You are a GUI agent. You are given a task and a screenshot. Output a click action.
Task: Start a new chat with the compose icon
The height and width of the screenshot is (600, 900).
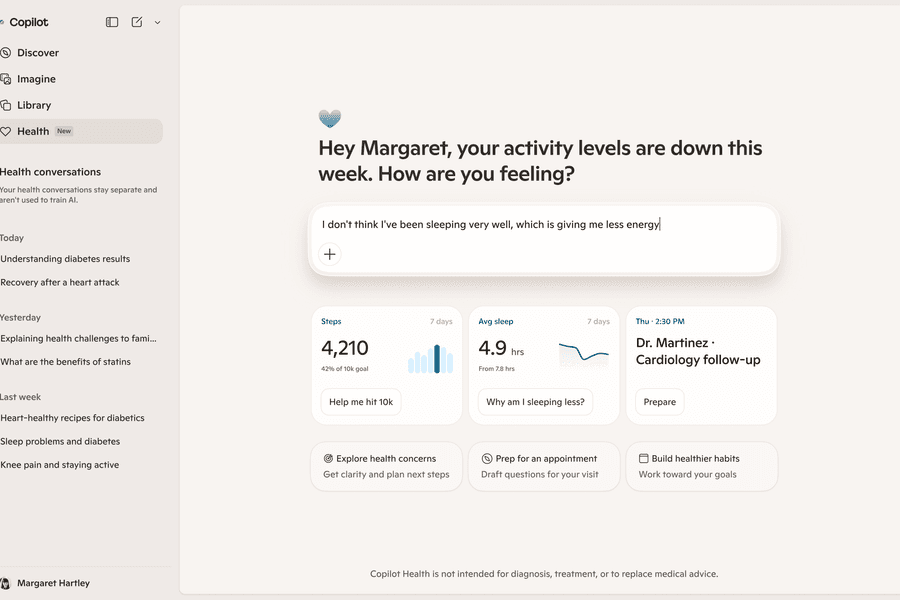click(135, 21)
